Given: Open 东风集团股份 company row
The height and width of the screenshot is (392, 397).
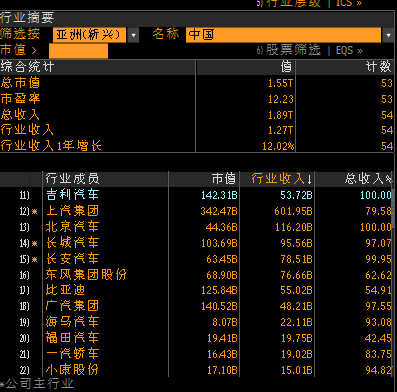Looking at the screenshot, I should [x=86, y=275].
